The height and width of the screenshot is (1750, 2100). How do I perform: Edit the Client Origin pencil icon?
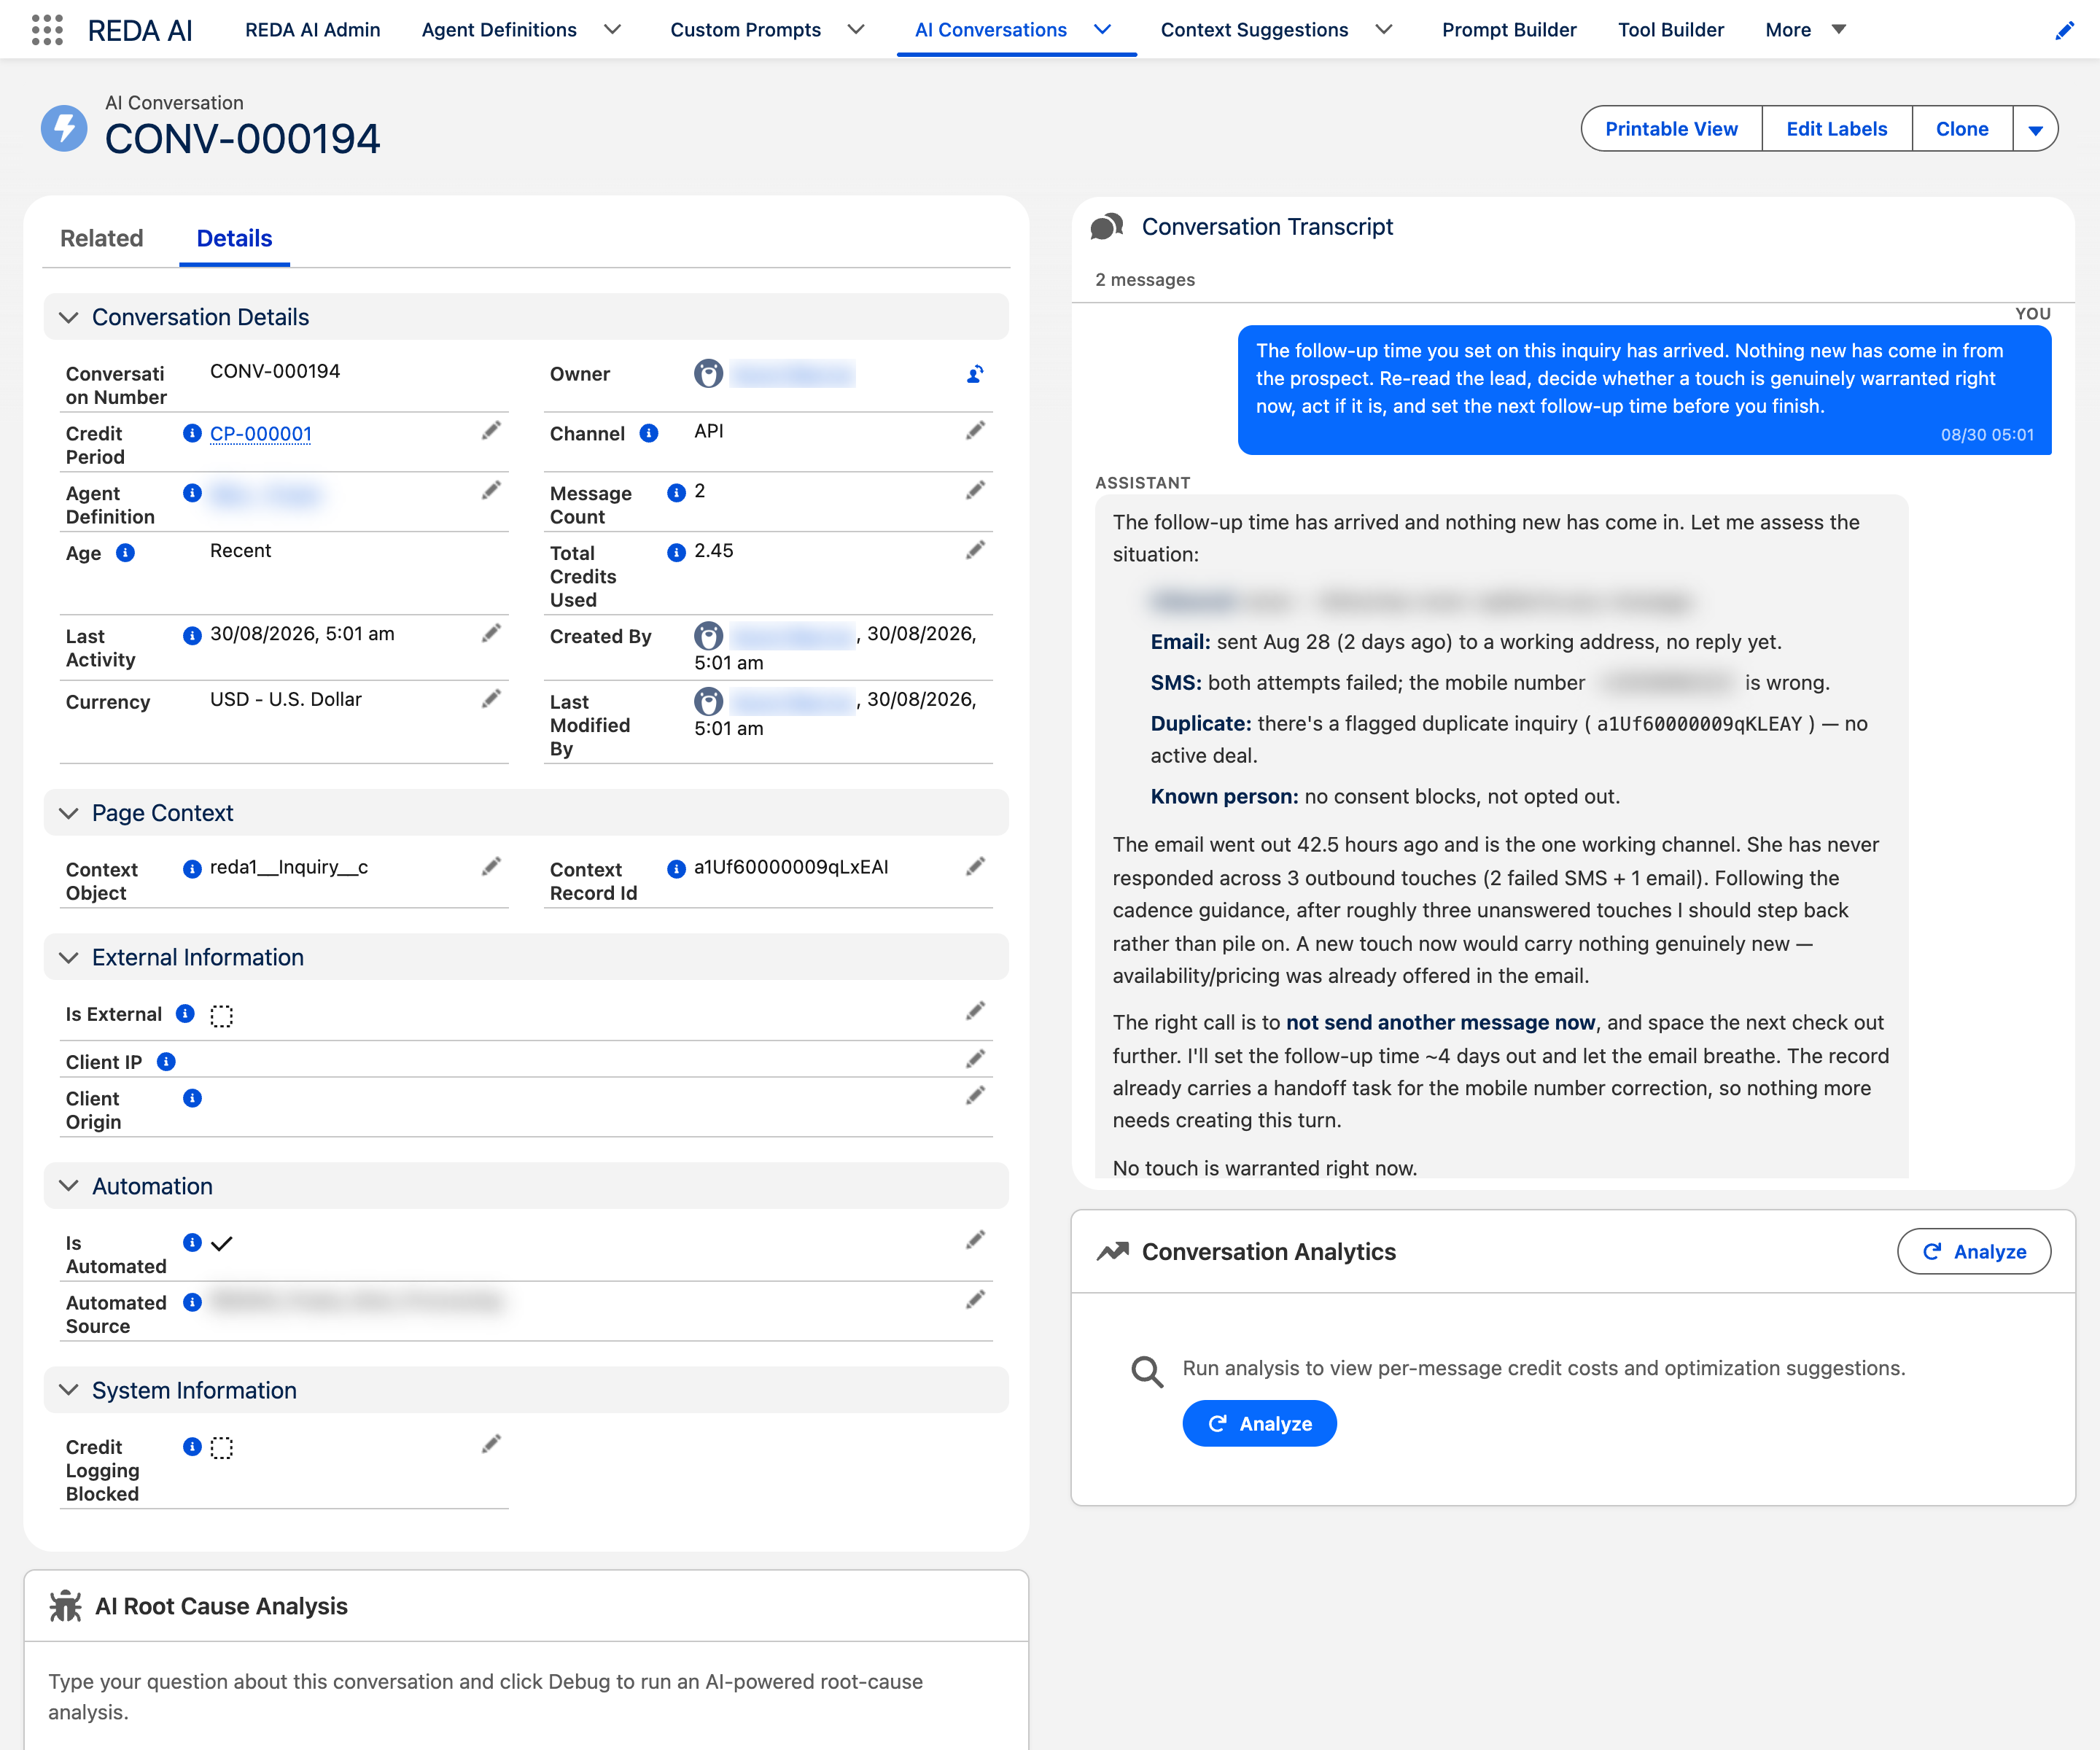[975, 1096]
